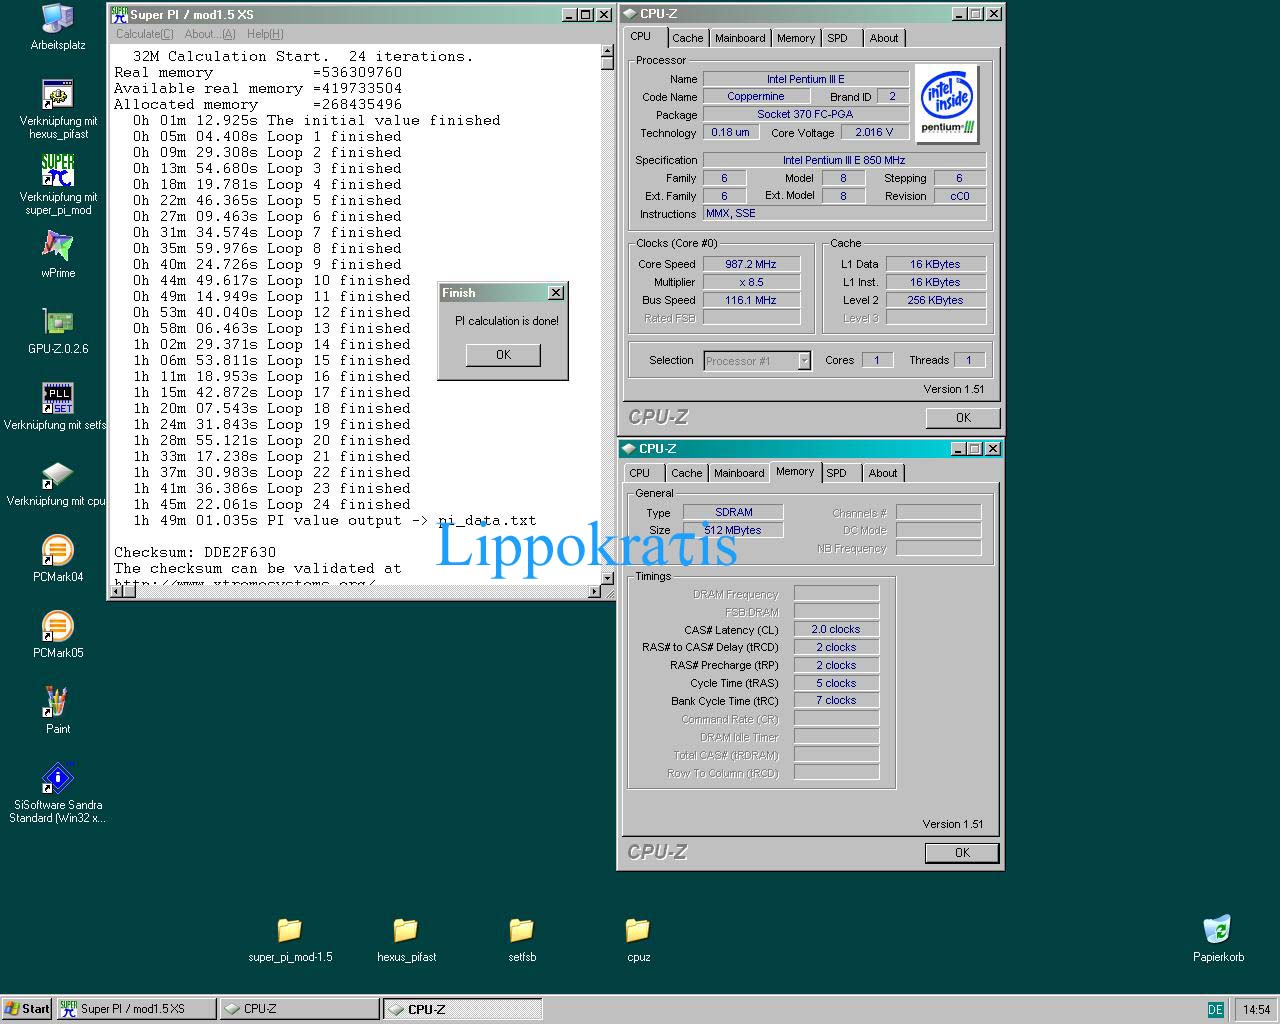Open the wPrime desktop icon
The image size is (1280, 1024).
click(58, 246)
